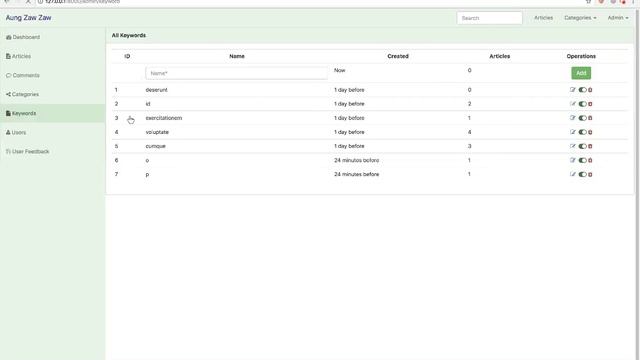640x360 pixels.
Task: Go to Articles in top navbar
Action: (543, 18)
